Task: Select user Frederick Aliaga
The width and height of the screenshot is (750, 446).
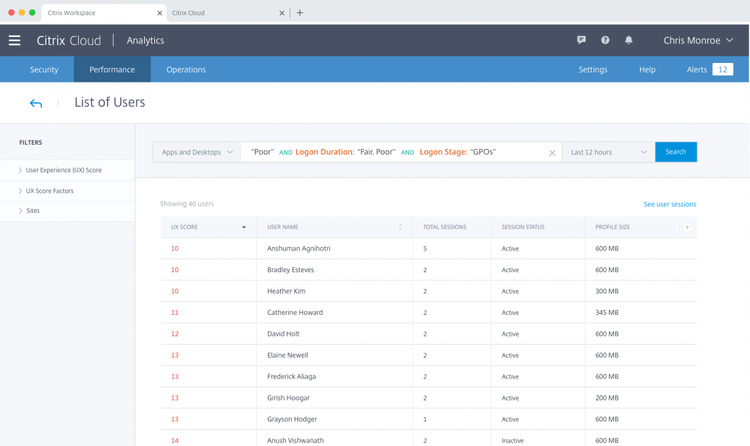Action: point(291,377)
